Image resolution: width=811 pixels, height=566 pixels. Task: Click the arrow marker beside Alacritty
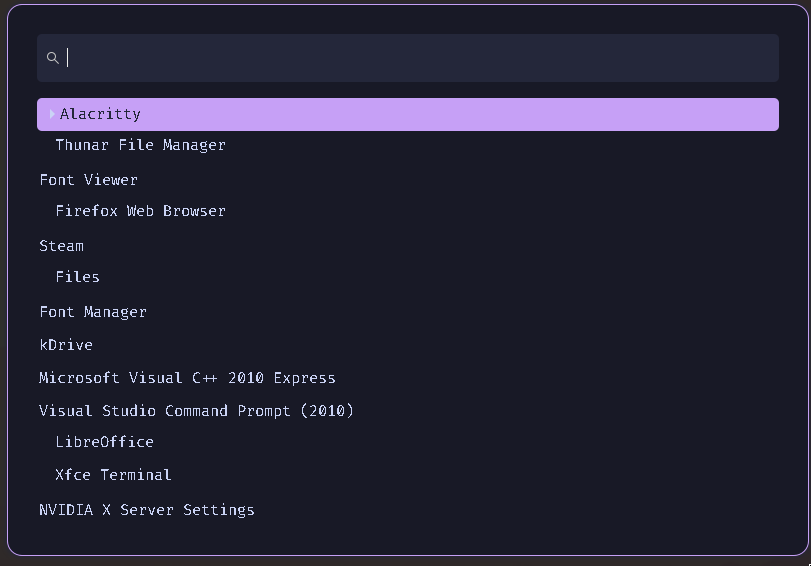click(x=52, y=114)
